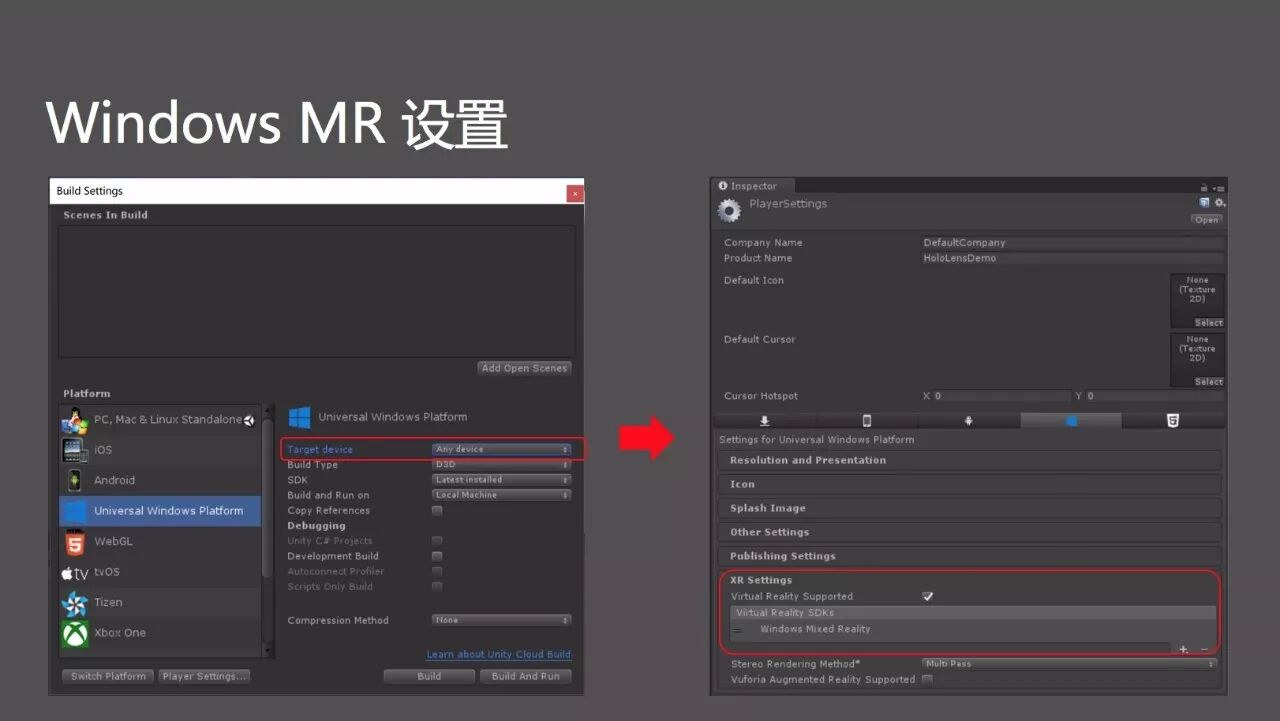
Task: Open the Target device dropdown
Action: [x=502, y=450]
